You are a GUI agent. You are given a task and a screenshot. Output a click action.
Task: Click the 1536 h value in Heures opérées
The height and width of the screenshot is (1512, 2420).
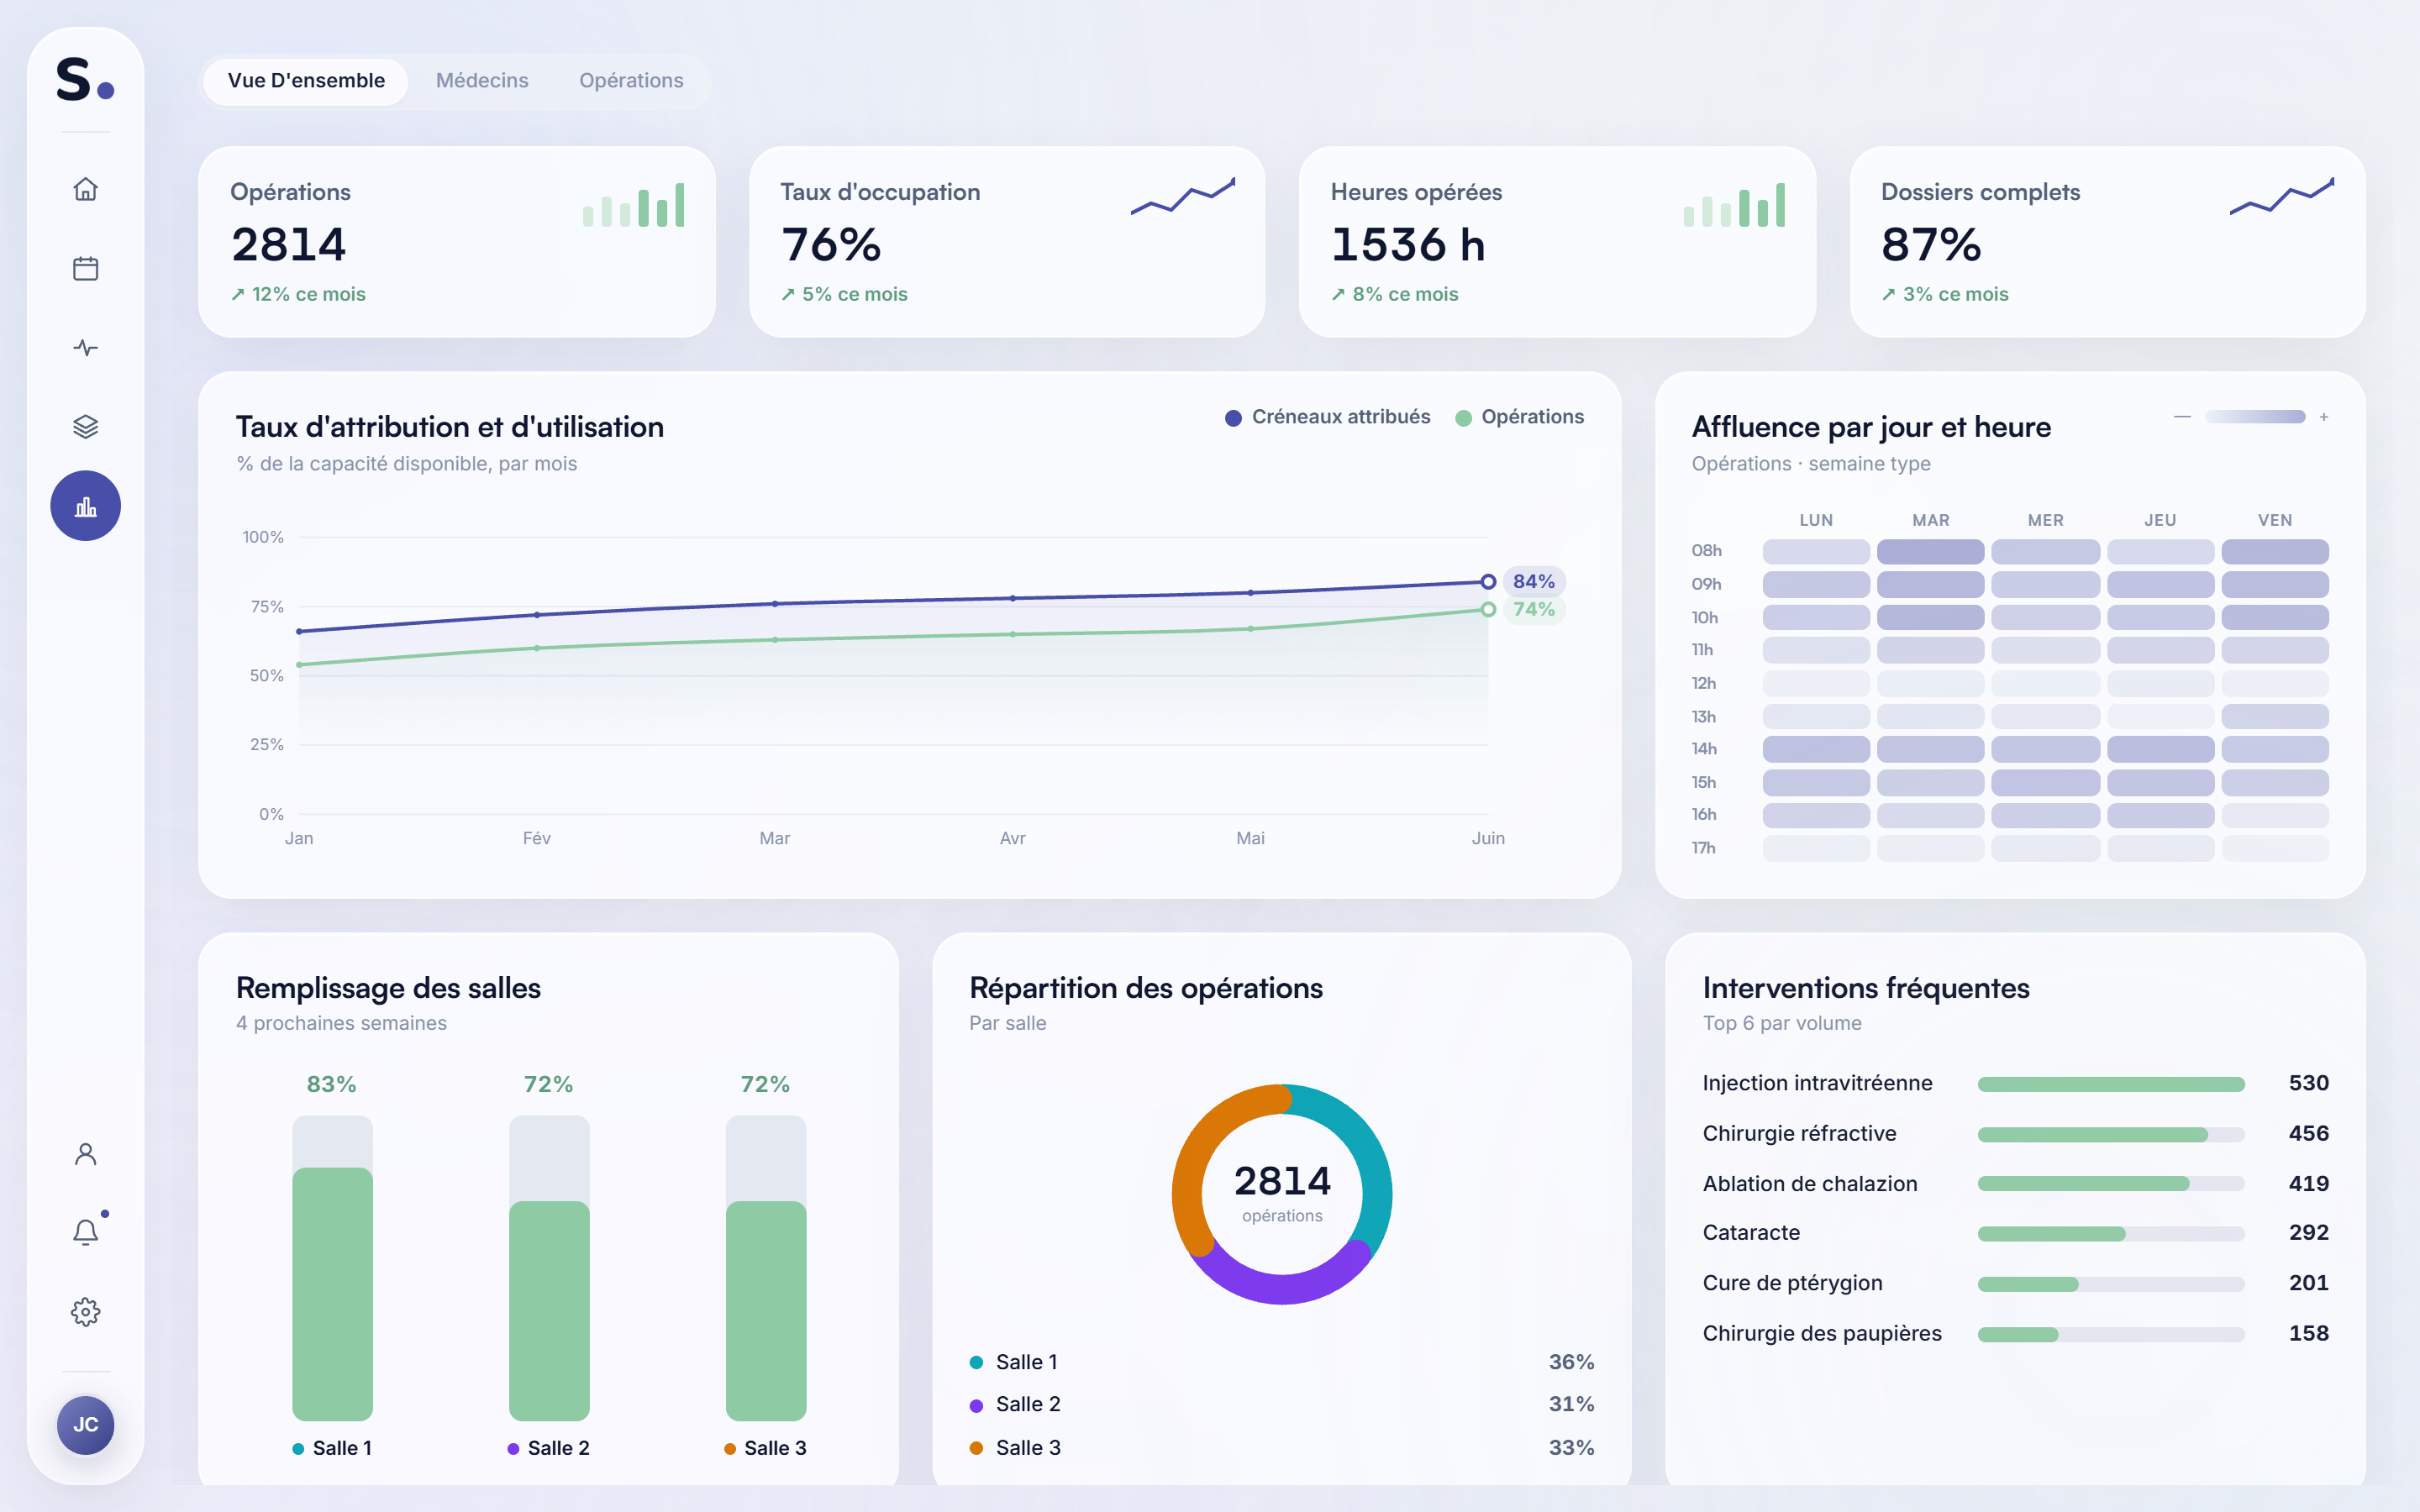pos(1408,245)
